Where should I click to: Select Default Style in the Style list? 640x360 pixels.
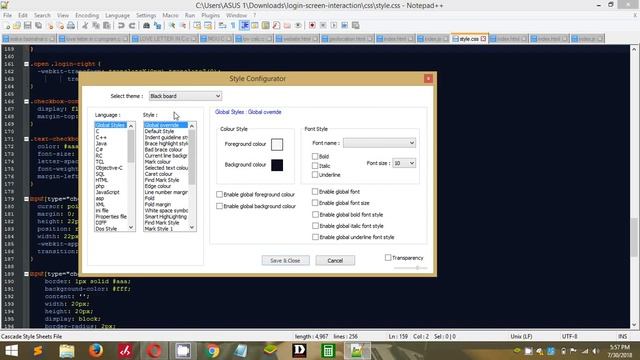click(x=159, y=131)
